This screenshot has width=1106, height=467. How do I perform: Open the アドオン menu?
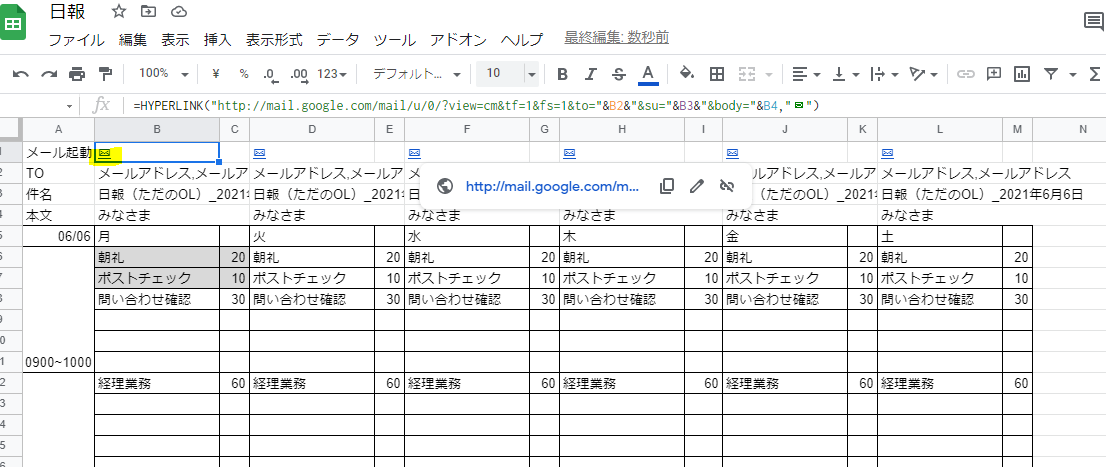(x=458, y=40)
